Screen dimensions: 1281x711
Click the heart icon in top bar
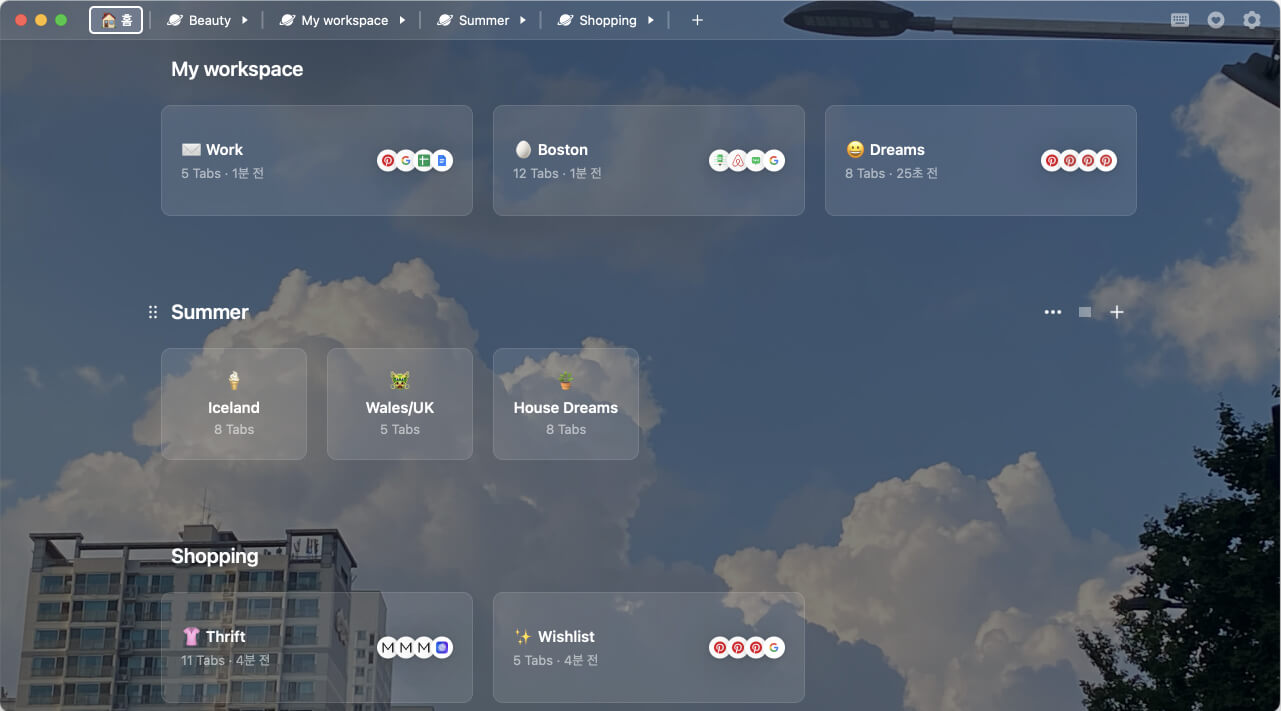point(1216,20)
